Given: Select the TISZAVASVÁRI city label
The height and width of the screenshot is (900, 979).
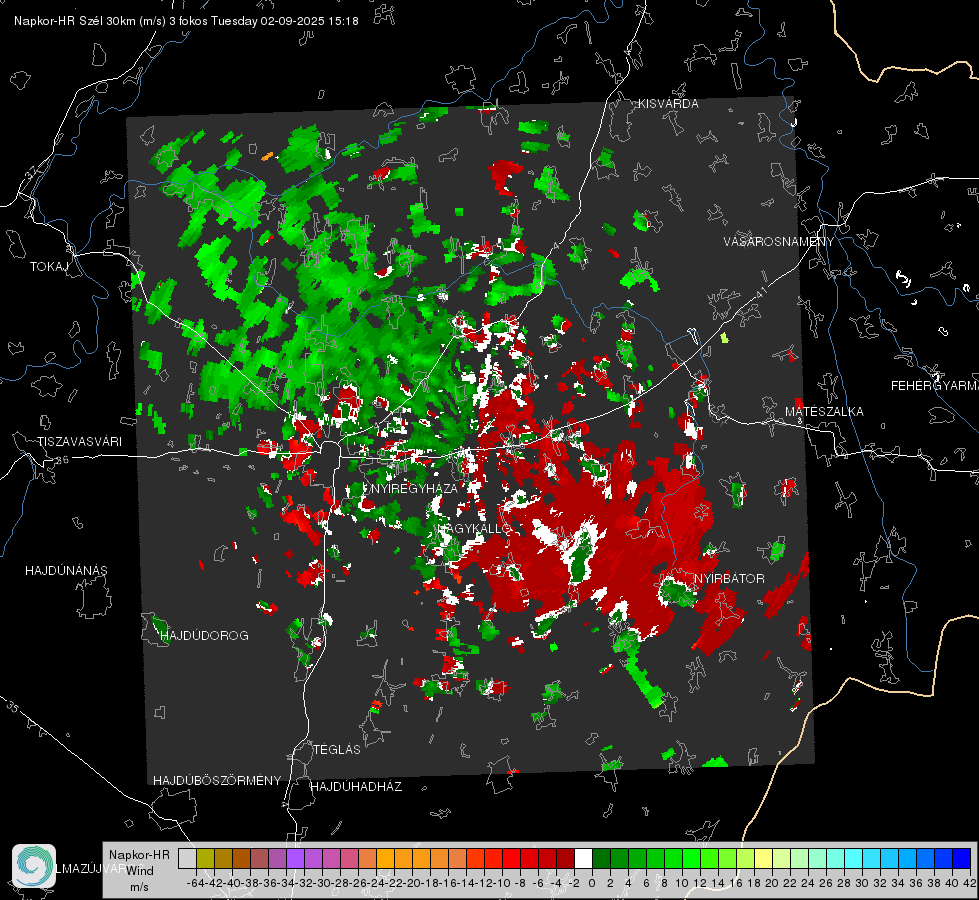Looking at the screenshot, I should click(79, 442).
